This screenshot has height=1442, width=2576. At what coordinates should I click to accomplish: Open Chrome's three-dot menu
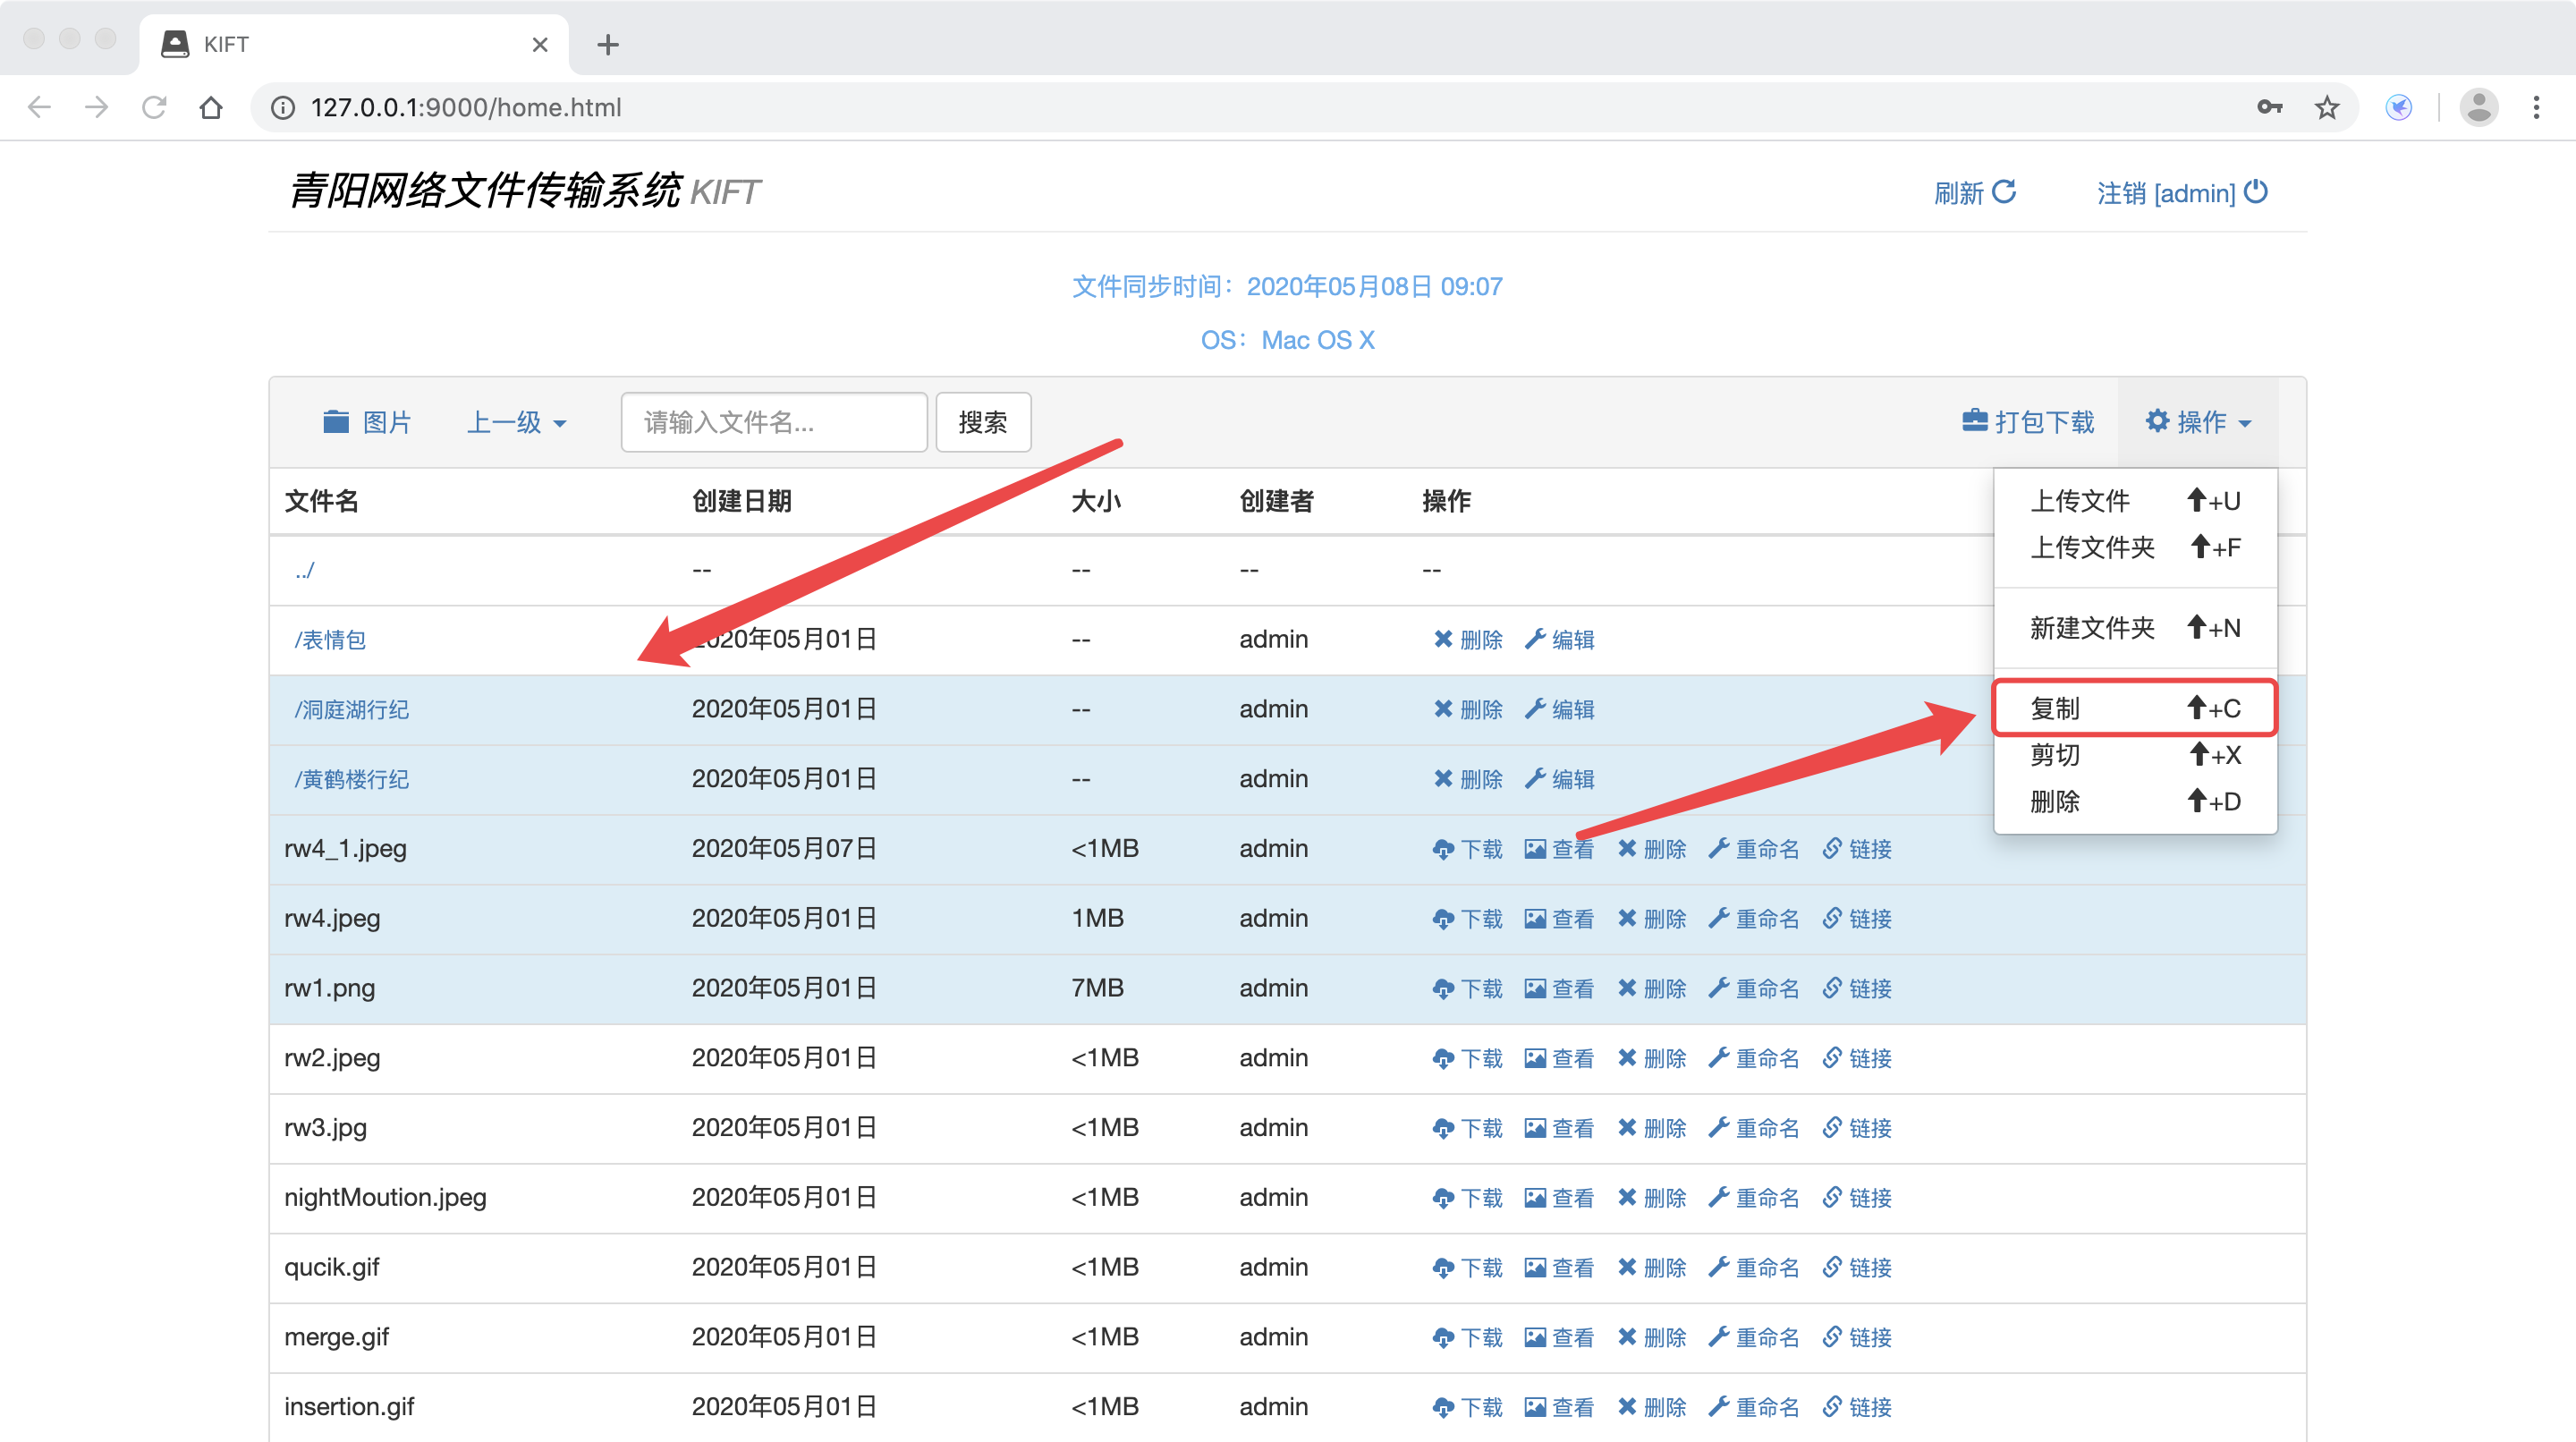2536,107
